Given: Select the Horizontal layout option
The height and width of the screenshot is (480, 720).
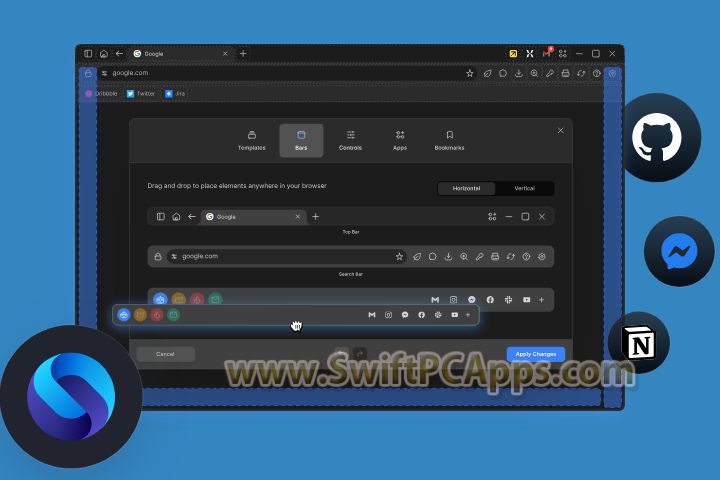Looking at the screenshot, I should 467,188.
